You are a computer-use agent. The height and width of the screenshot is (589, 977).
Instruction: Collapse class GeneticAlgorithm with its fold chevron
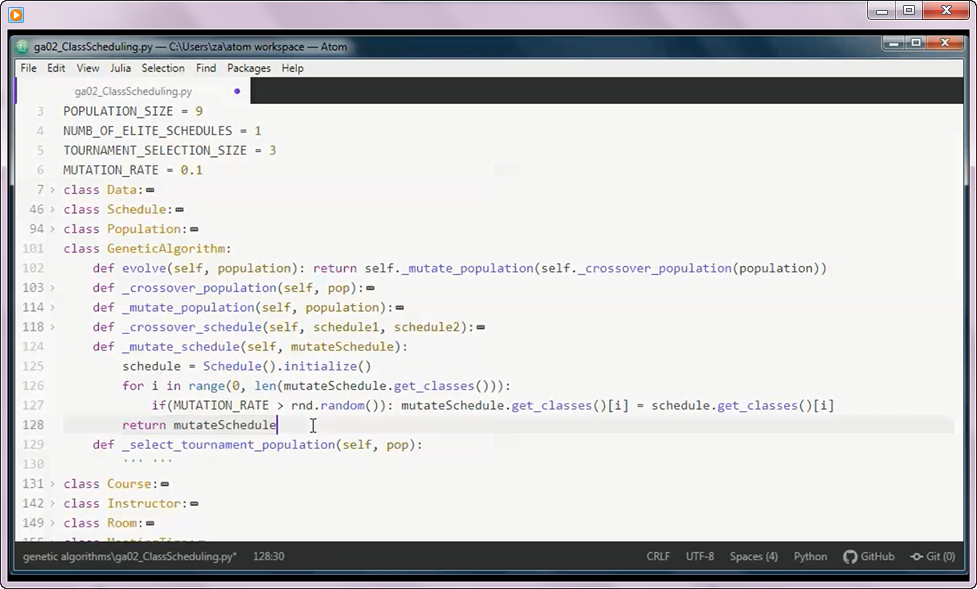point(52,248)
